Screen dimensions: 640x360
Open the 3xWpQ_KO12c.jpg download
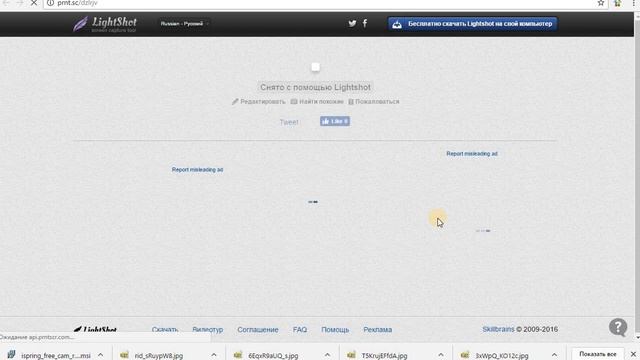pyautogui.click(x=494, y=356)
